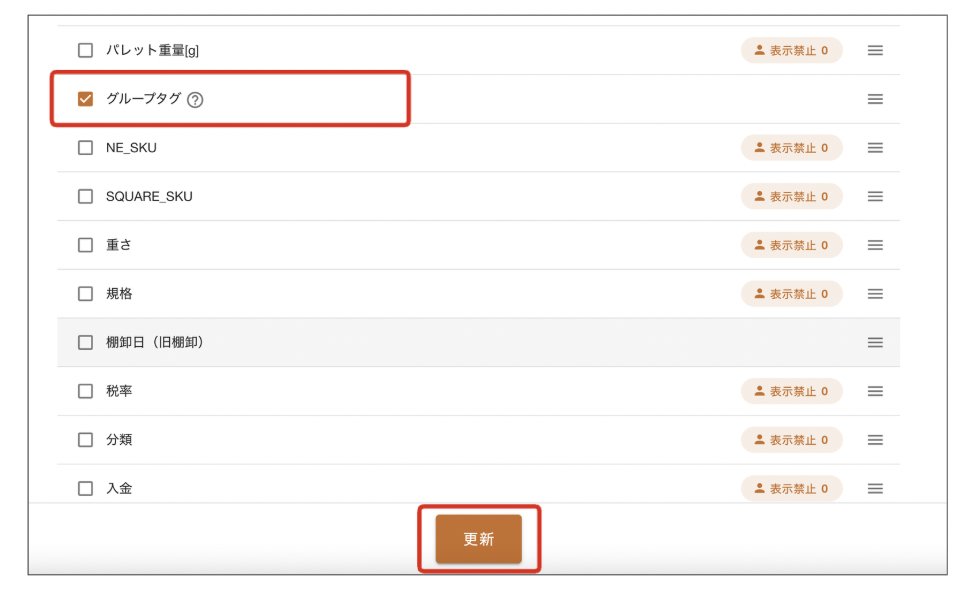
Task: Select the 入金 checkbox
Action: point(86,489)
